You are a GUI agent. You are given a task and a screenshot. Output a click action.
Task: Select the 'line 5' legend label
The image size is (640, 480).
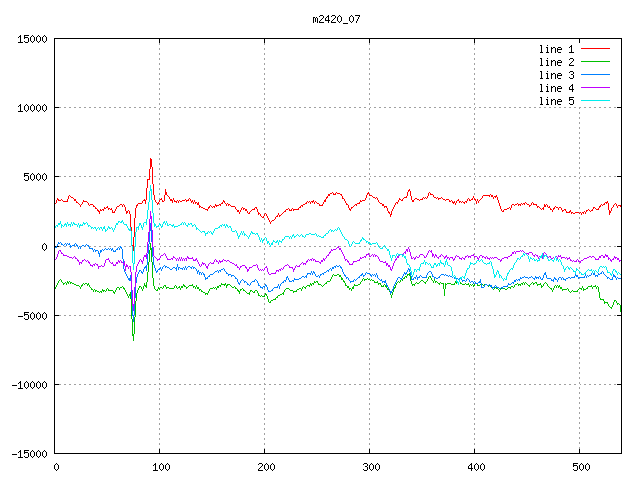(556, 101)
